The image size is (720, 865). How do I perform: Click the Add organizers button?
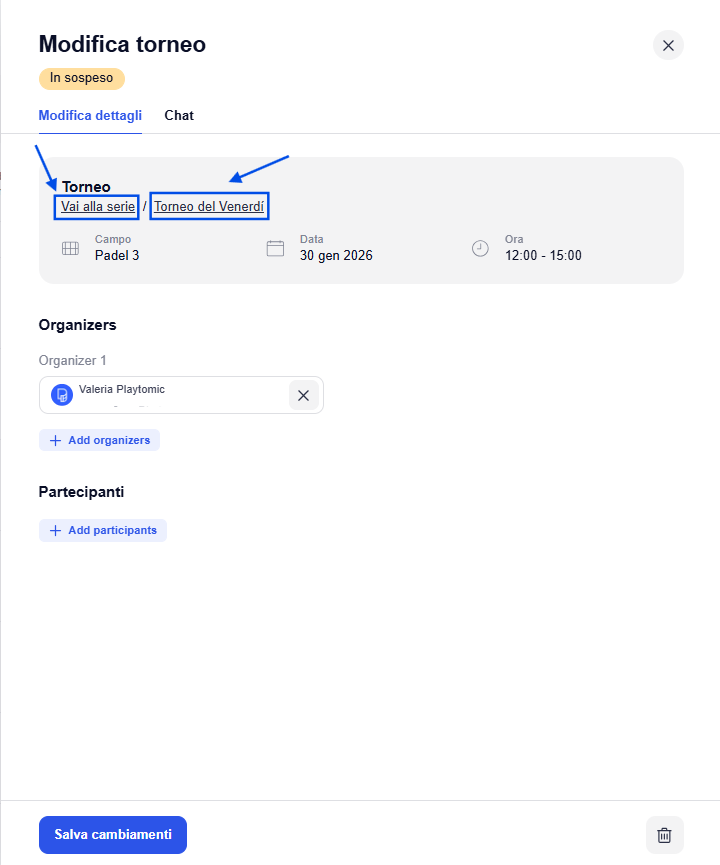(99, 440)
